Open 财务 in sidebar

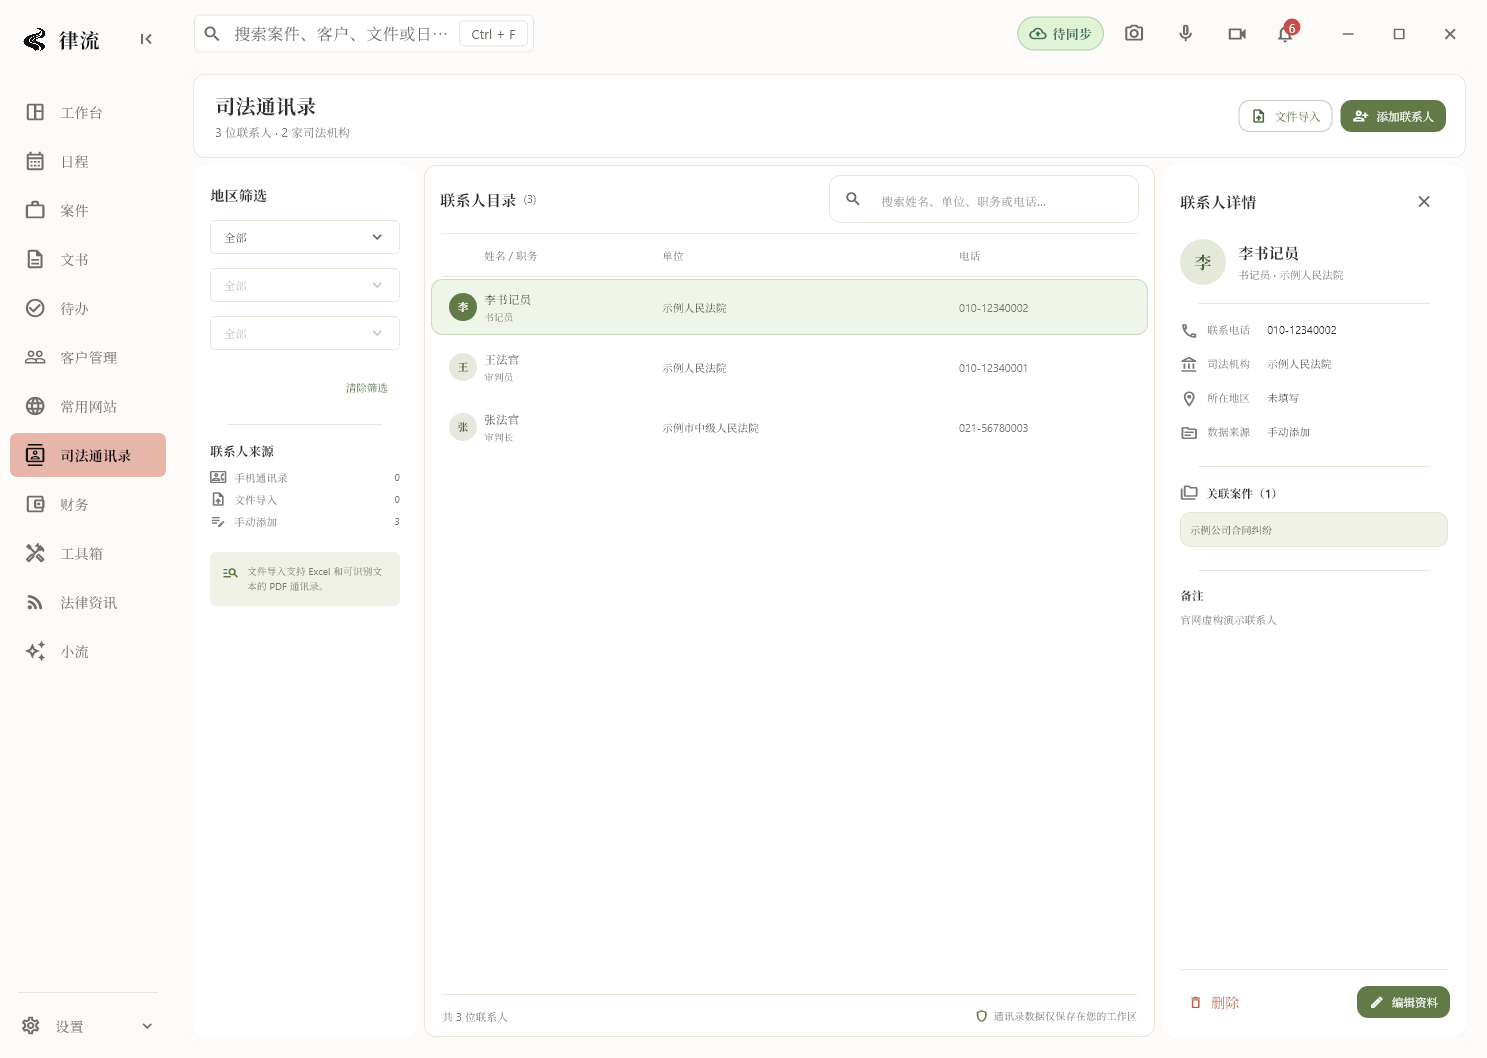88,504
